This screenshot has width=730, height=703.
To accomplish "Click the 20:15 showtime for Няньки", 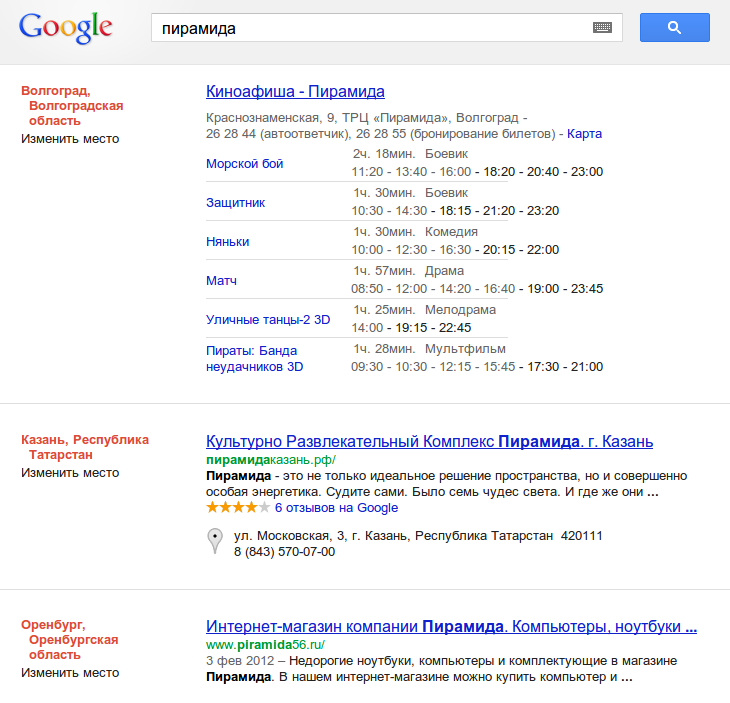I will coord(499,250).
